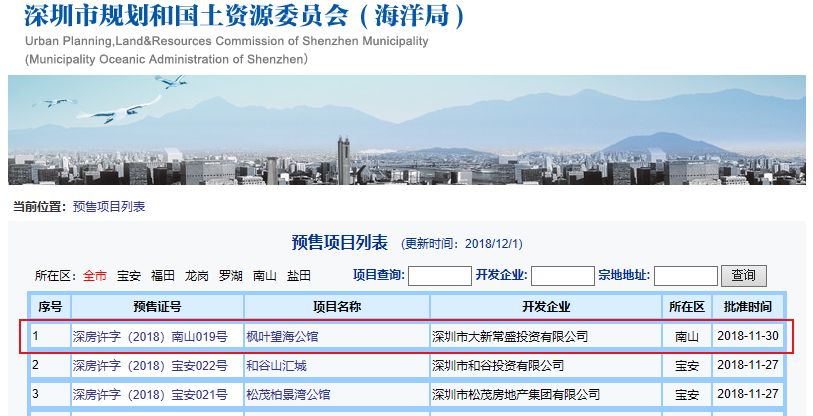Focus the 宗地地址 input field
The height and width of the screenshot is (416, 813).
(x=685, y=276)
